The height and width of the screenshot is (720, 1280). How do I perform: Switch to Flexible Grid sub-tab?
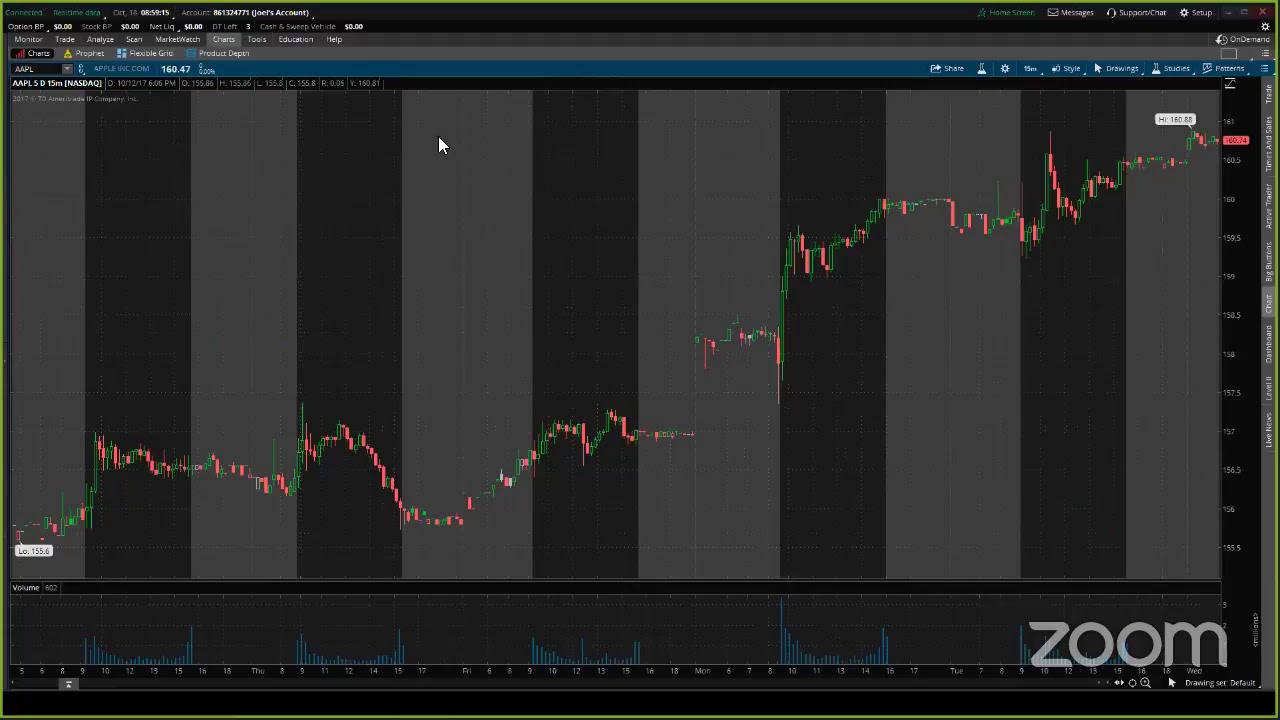[x=145, y=53]
